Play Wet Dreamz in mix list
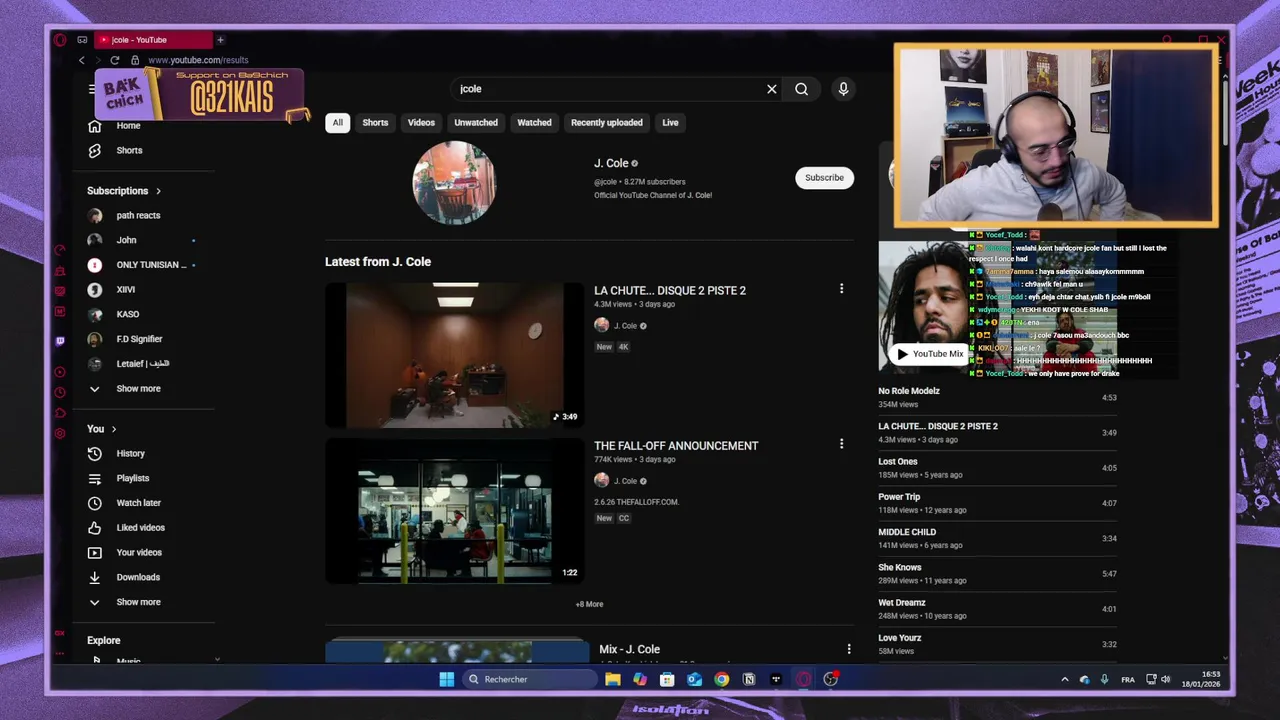 click(x=997, y=609)
